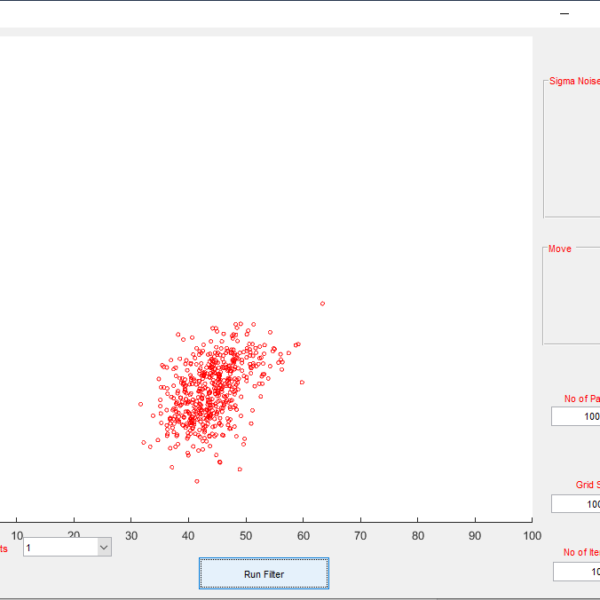Image resolution: width=600 pixels, height=600 pixels.
Task: Click the Move panel label
Action: tap(559, 249)
